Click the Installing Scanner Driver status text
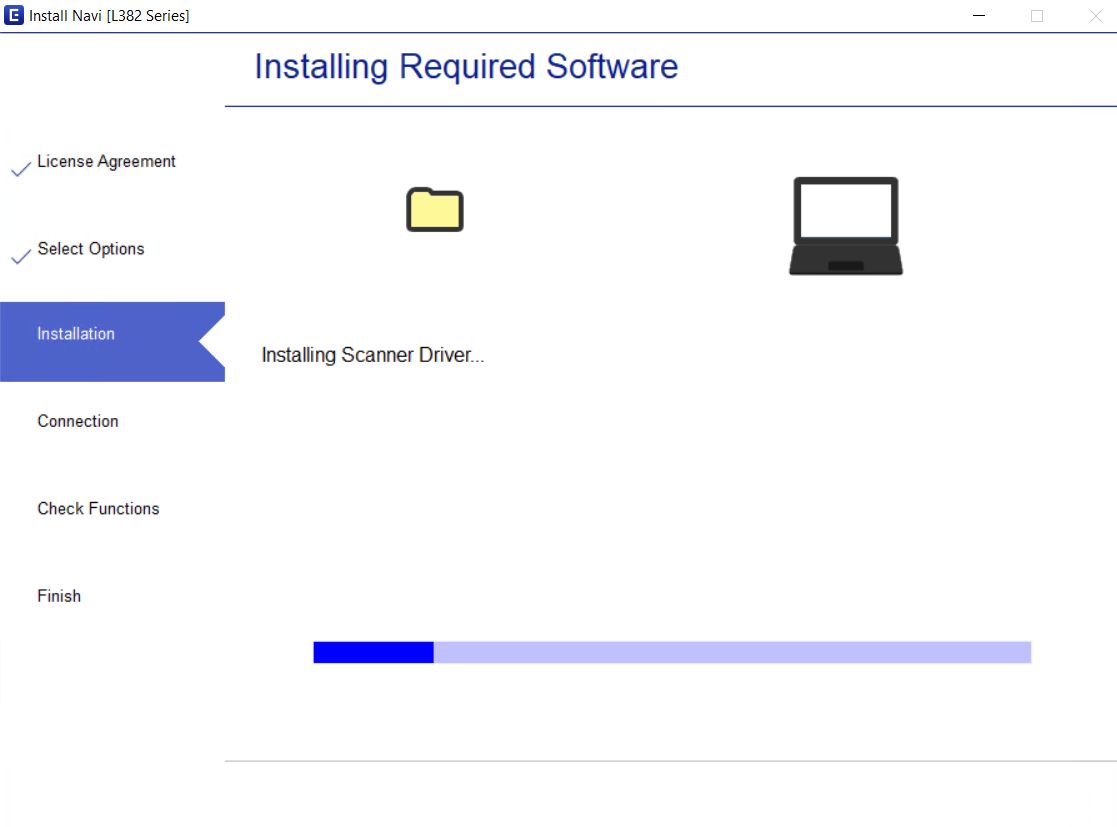 pos(372,355)
